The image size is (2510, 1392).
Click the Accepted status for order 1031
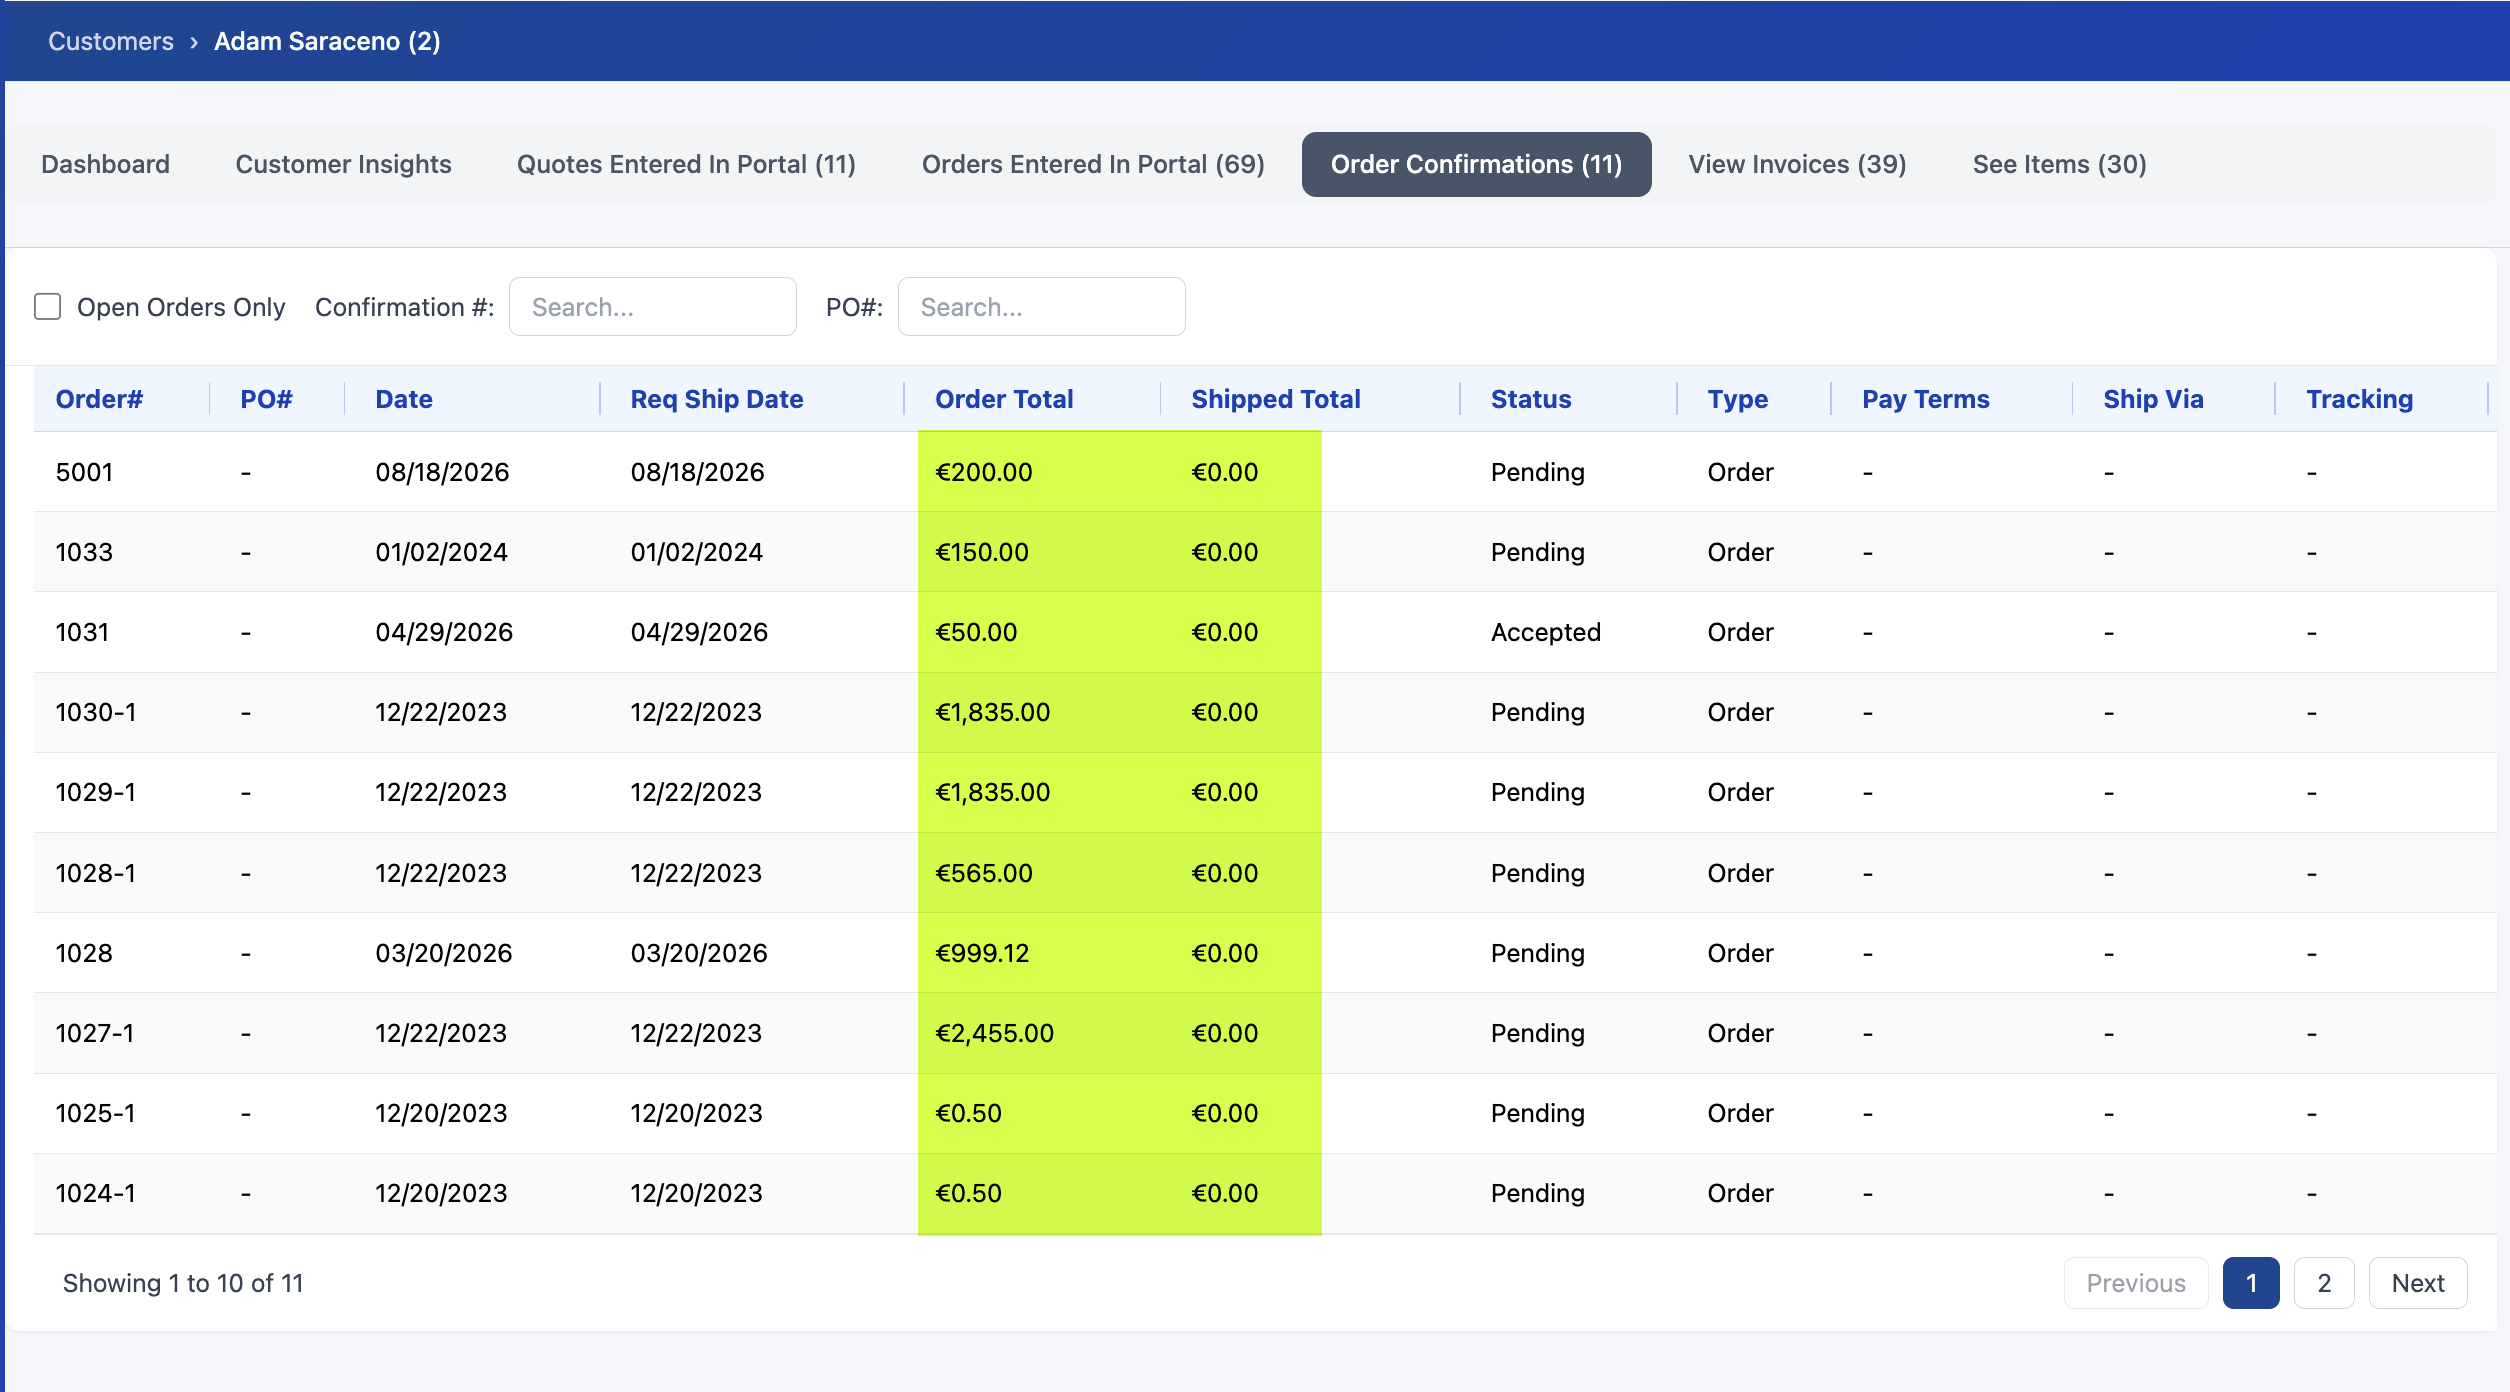click(x=1545, y=632)
